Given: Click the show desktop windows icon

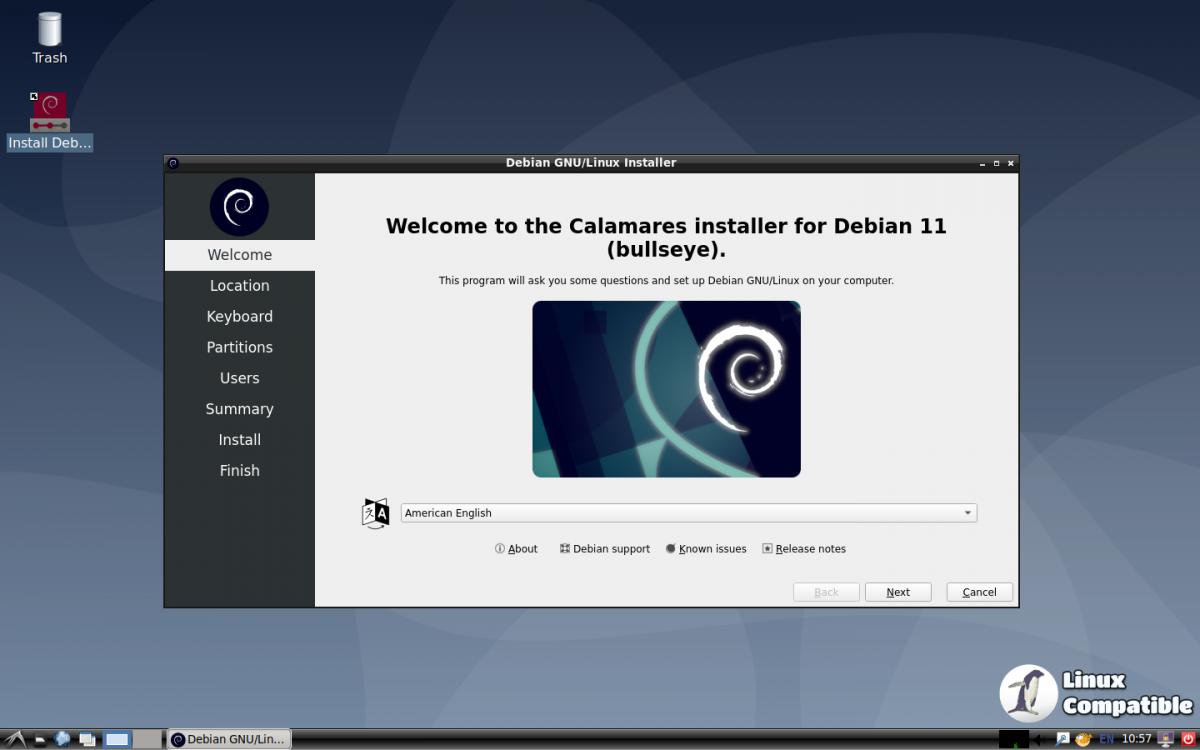Looking at the screenshot, I should click(88, 740).
